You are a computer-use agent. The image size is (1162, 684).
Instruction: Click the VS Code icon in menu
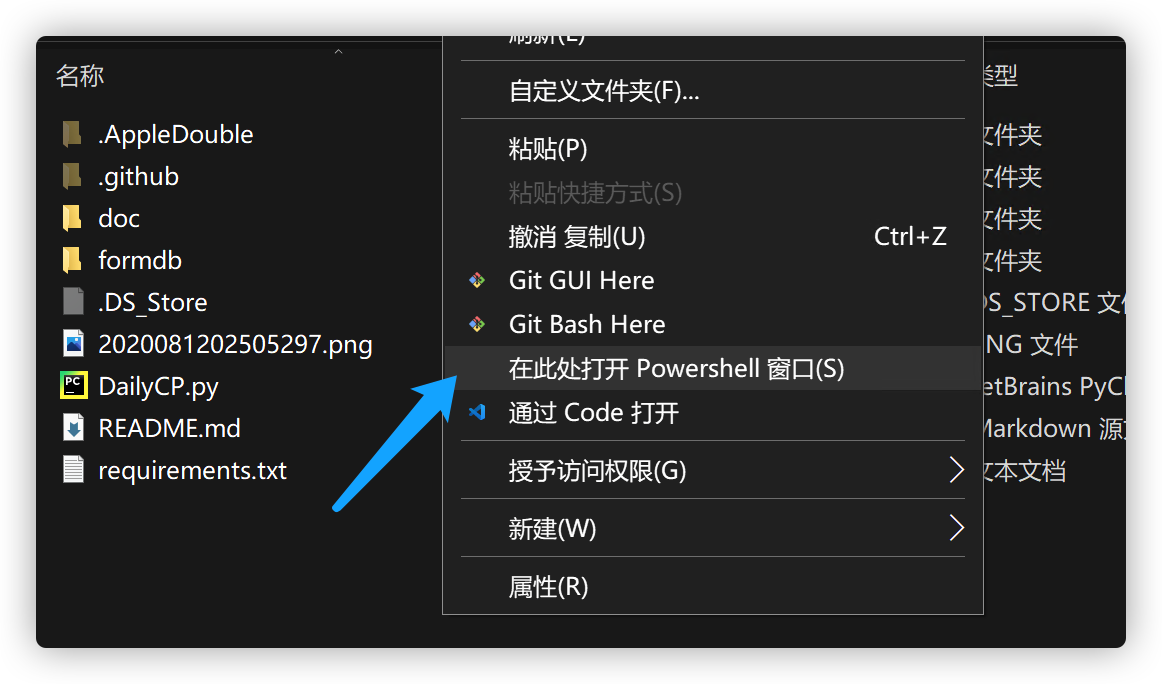(478, 412)
